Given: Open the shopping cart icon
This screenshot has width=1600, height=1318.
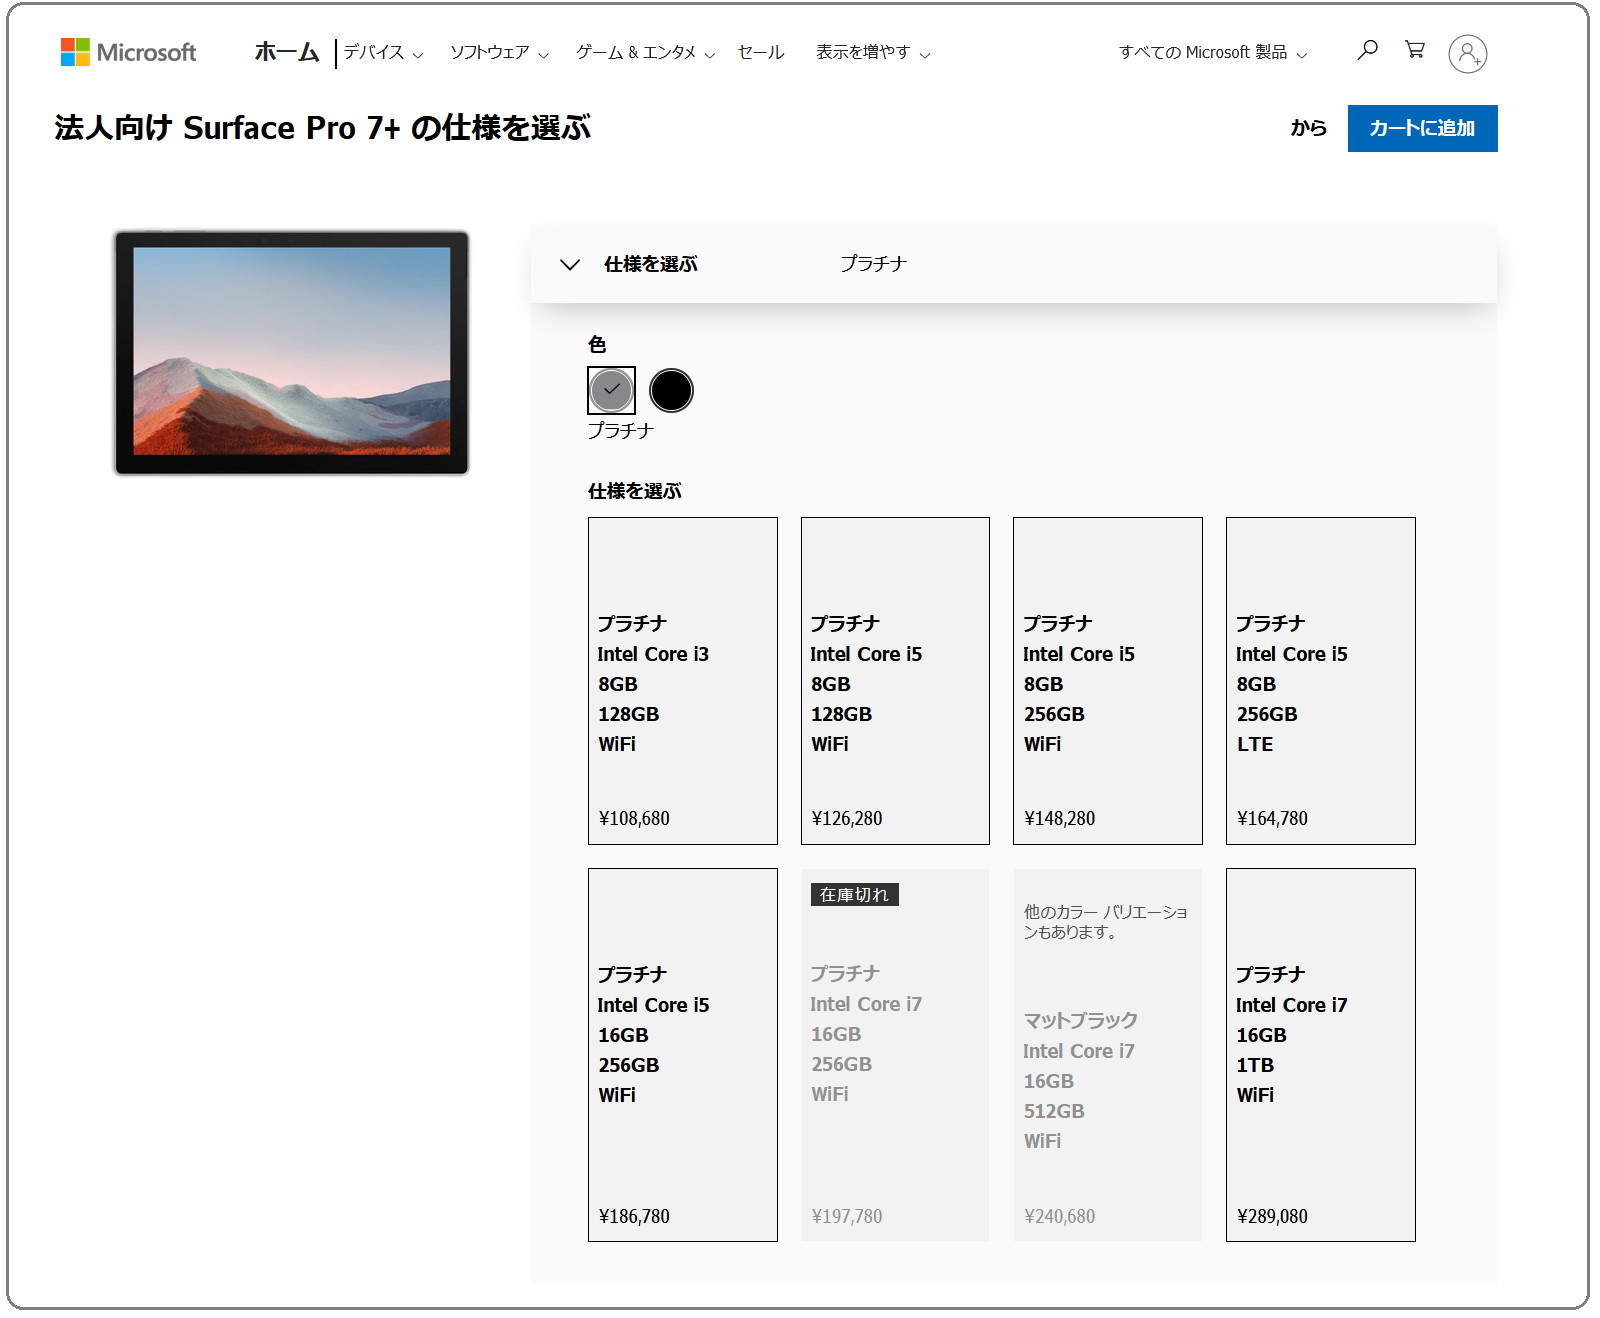Looking at the screenshot, I should [x=1415, y=50].
